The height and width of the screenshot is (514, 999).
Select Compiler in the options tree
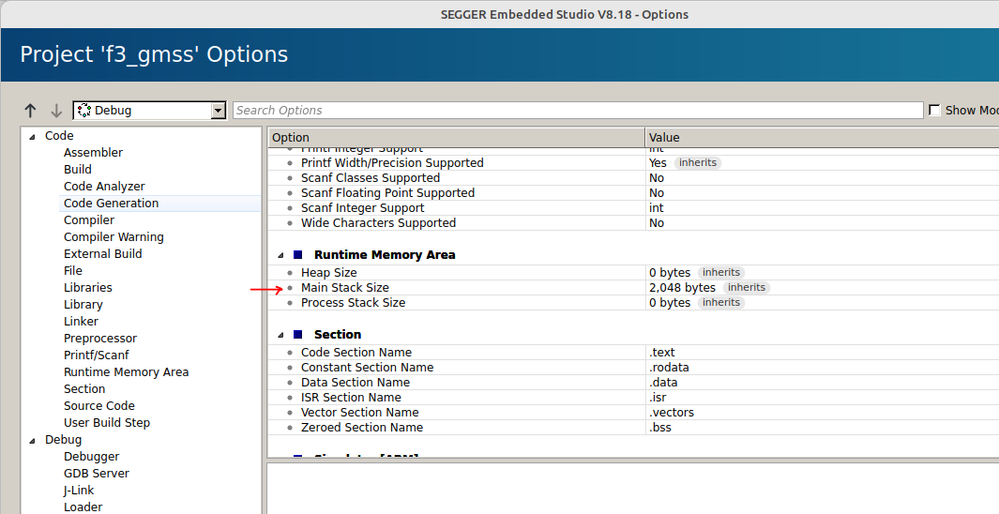pos(89,220)
